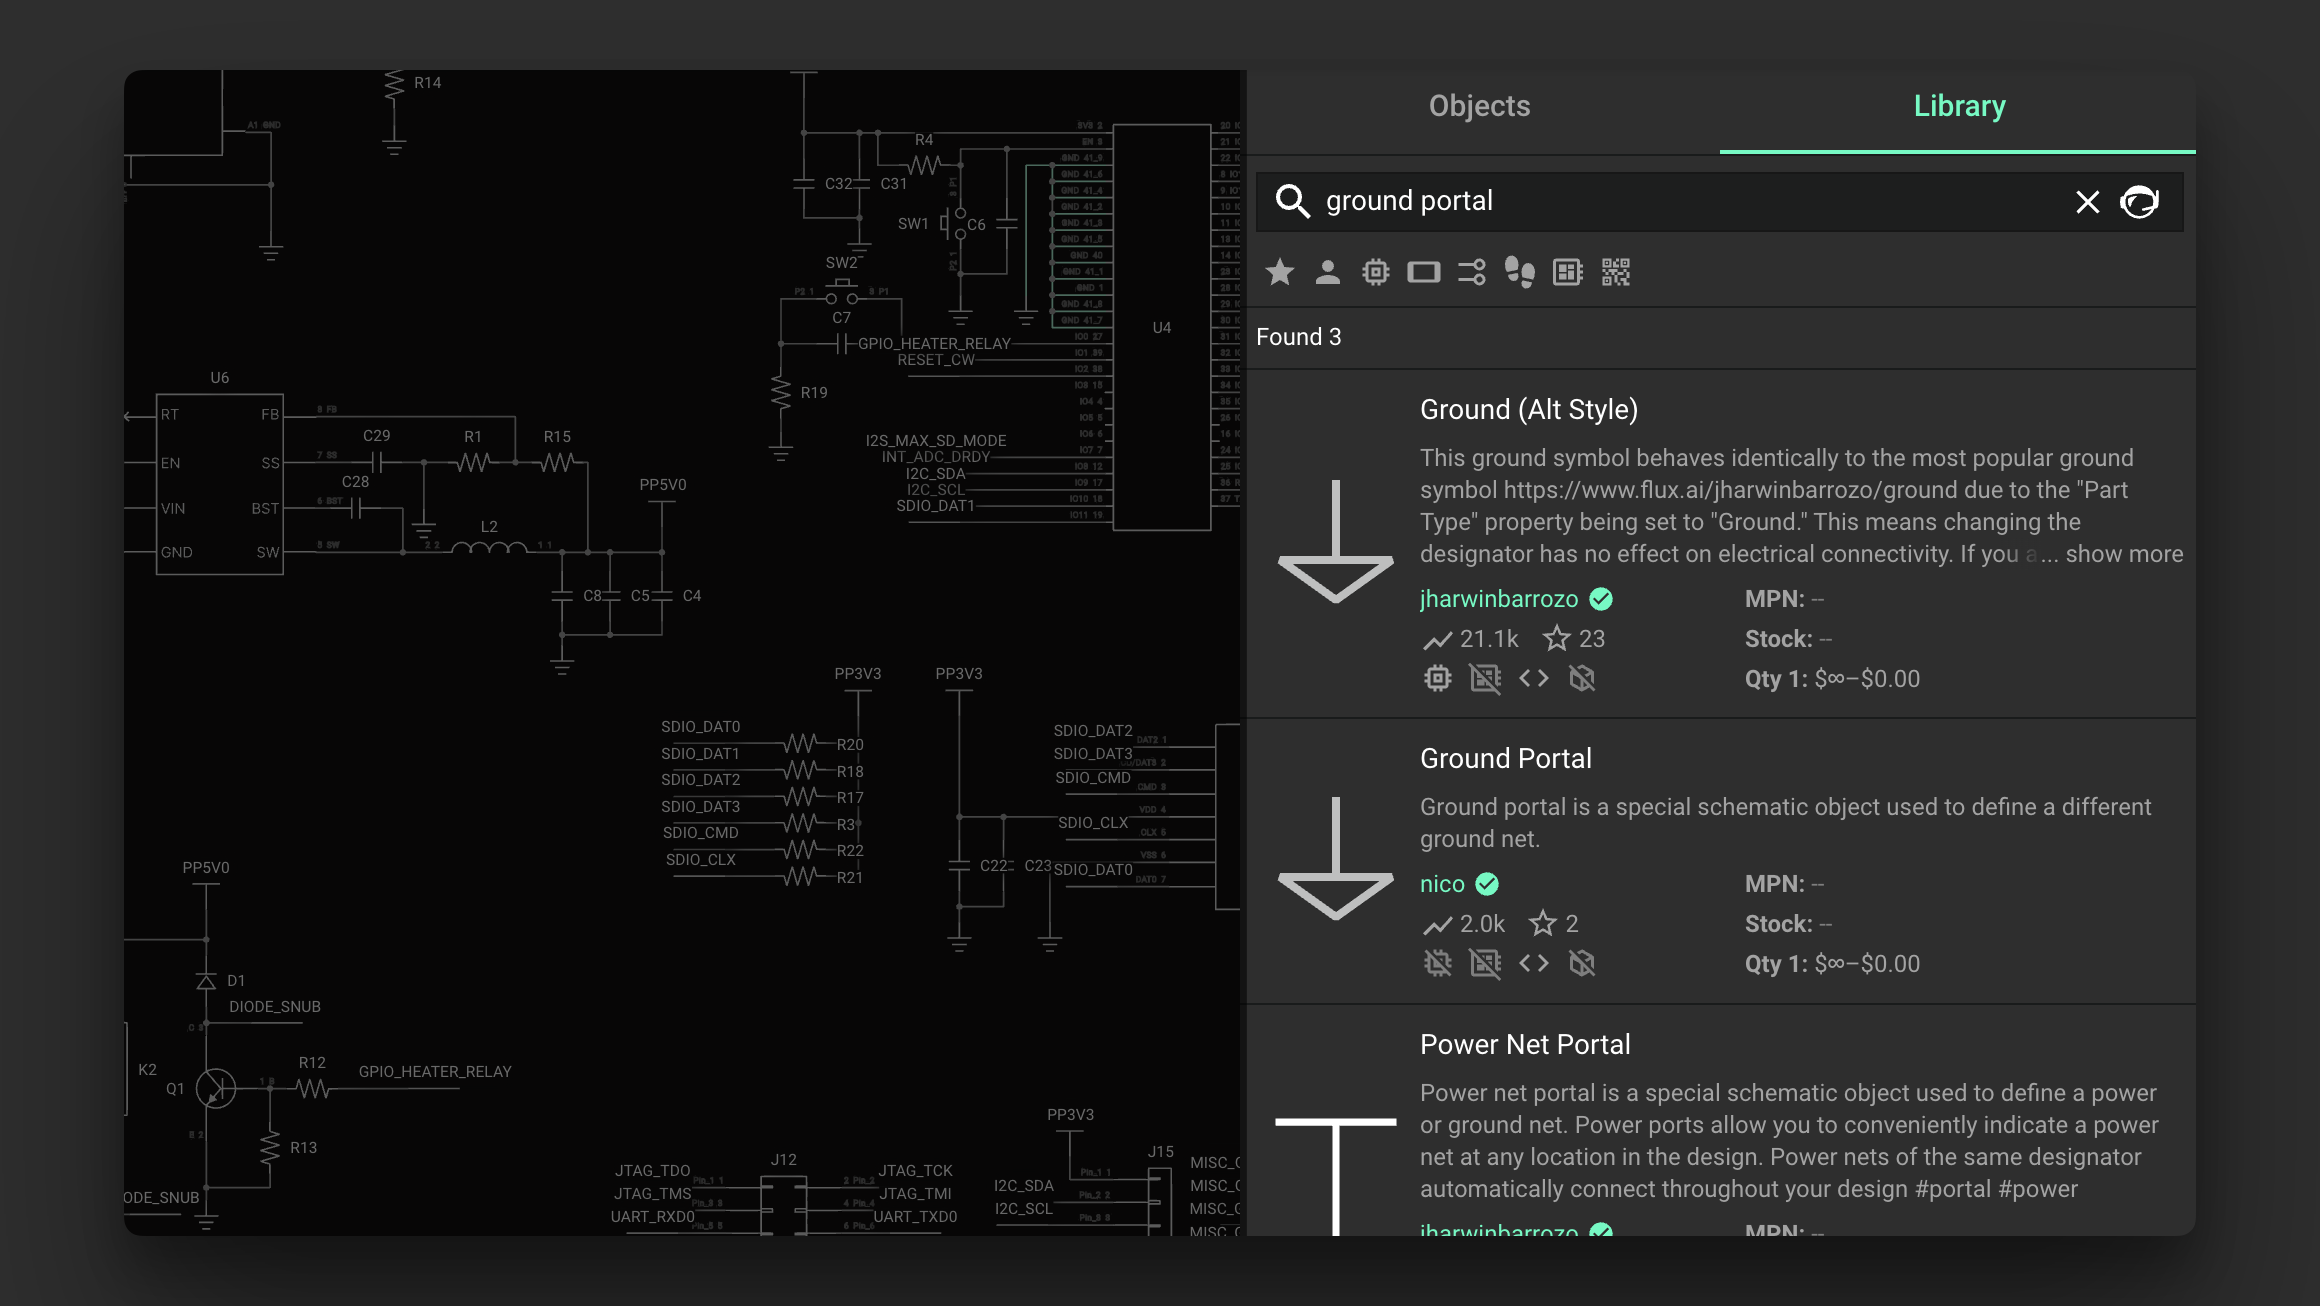The height and width of the screenshot is (1306, 2320).
Task: Expand description with 'show more'
Action: (2124, 554)
